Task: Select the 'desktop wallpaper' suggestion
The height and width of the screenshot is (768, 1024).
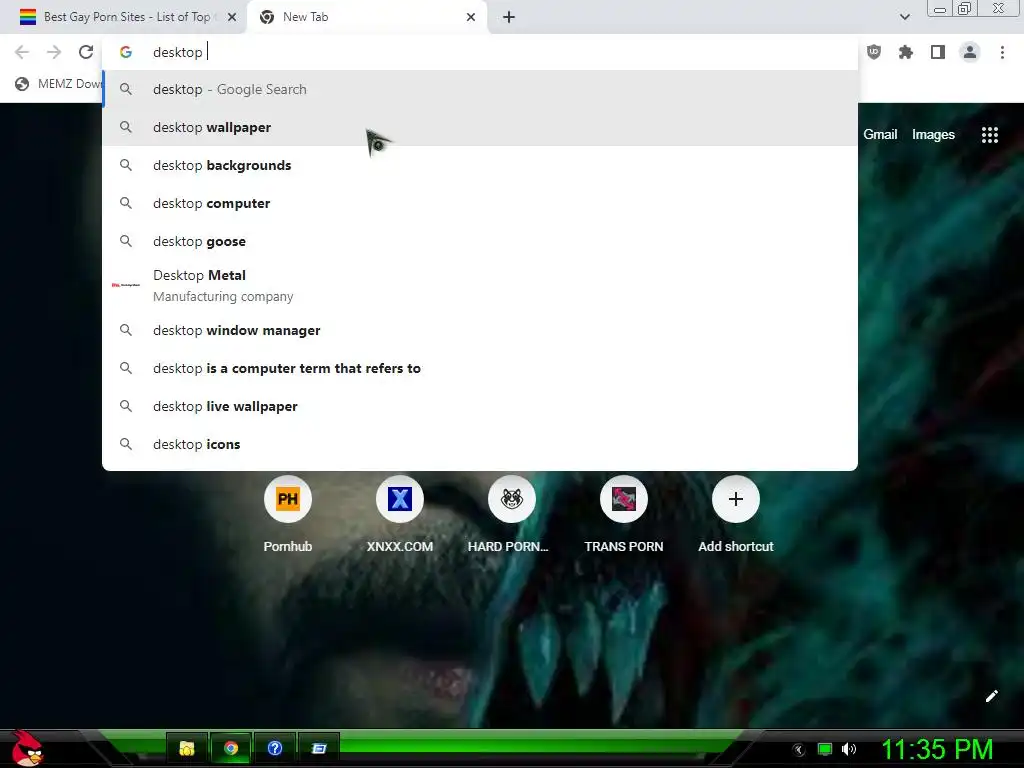Action: (479, 127)
